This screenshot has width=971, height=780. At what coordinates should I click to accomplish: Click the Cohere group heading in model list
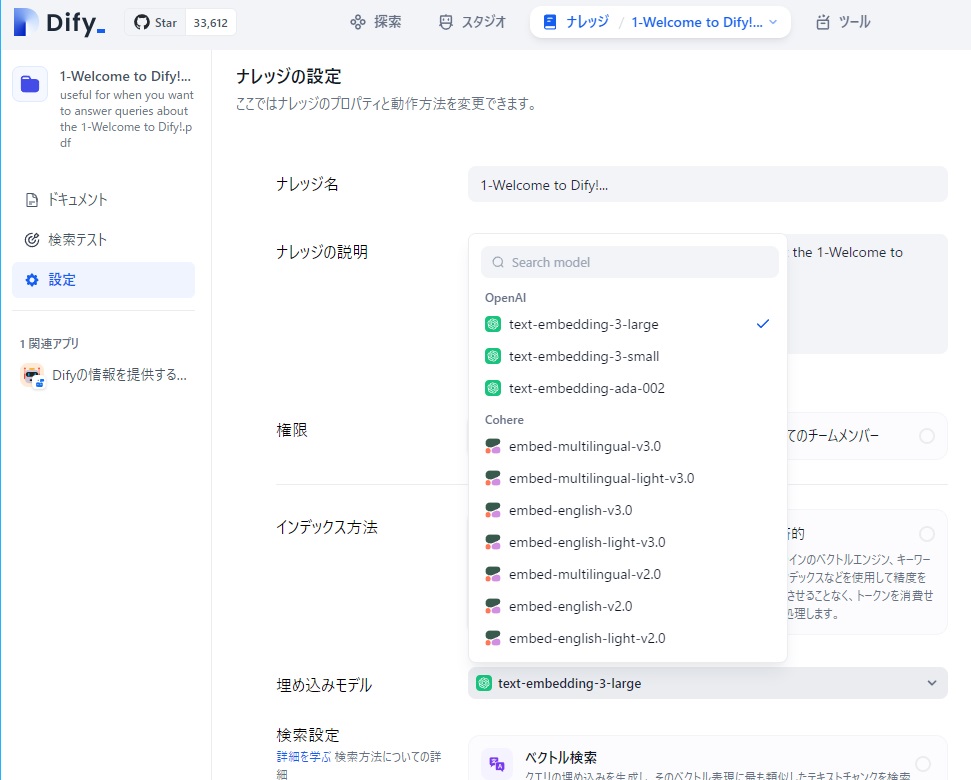[x=504, y=420]
